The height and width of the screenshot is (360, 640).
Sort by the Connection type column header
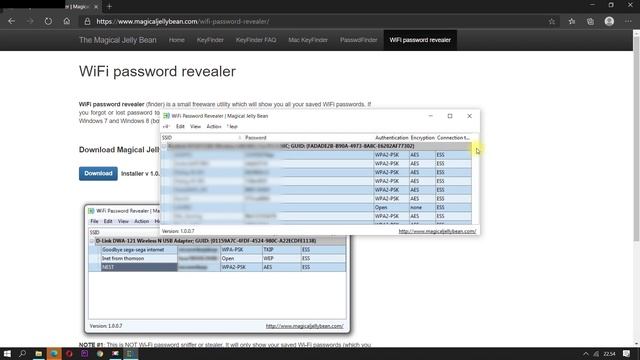click(x=453, y=138)
